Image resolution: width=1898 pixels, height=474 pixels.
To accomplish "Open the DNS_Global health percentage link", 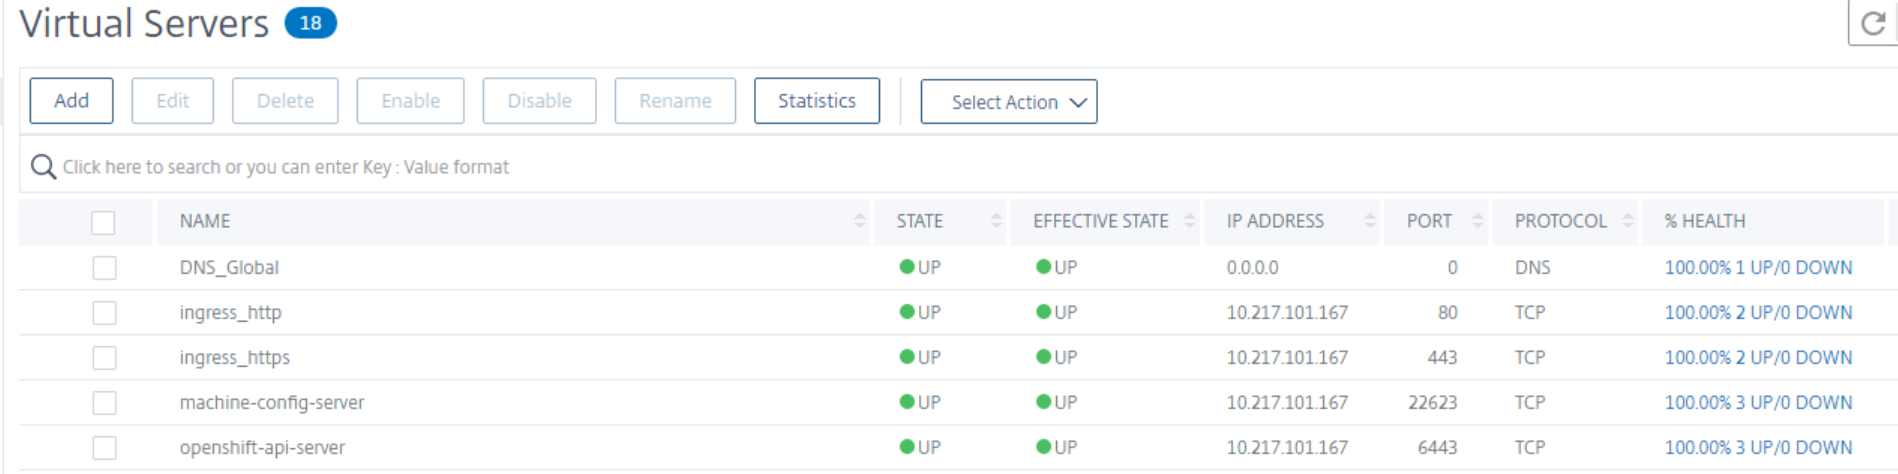I will click(1758, 268).
